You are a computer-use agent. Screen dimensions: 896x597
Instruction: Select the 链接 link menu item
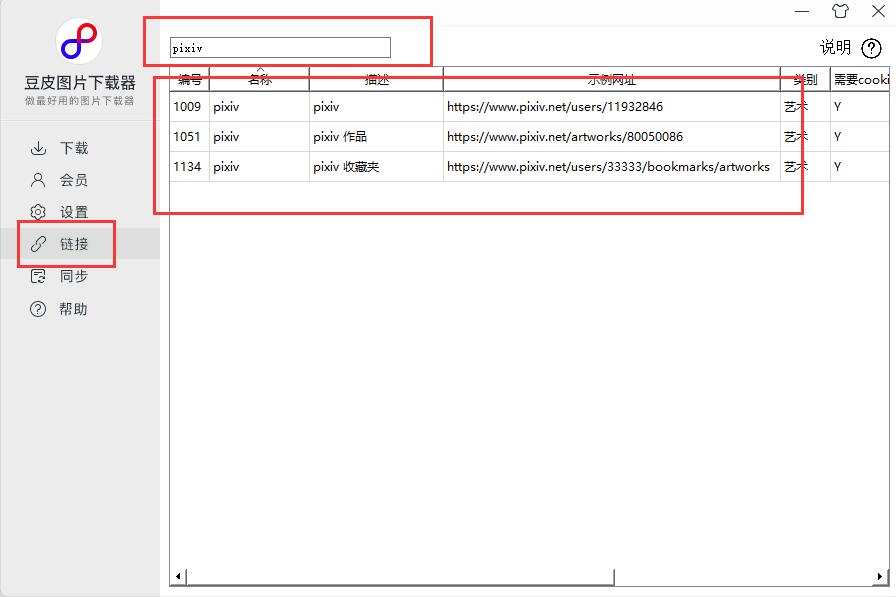click(x=80, y=244)
